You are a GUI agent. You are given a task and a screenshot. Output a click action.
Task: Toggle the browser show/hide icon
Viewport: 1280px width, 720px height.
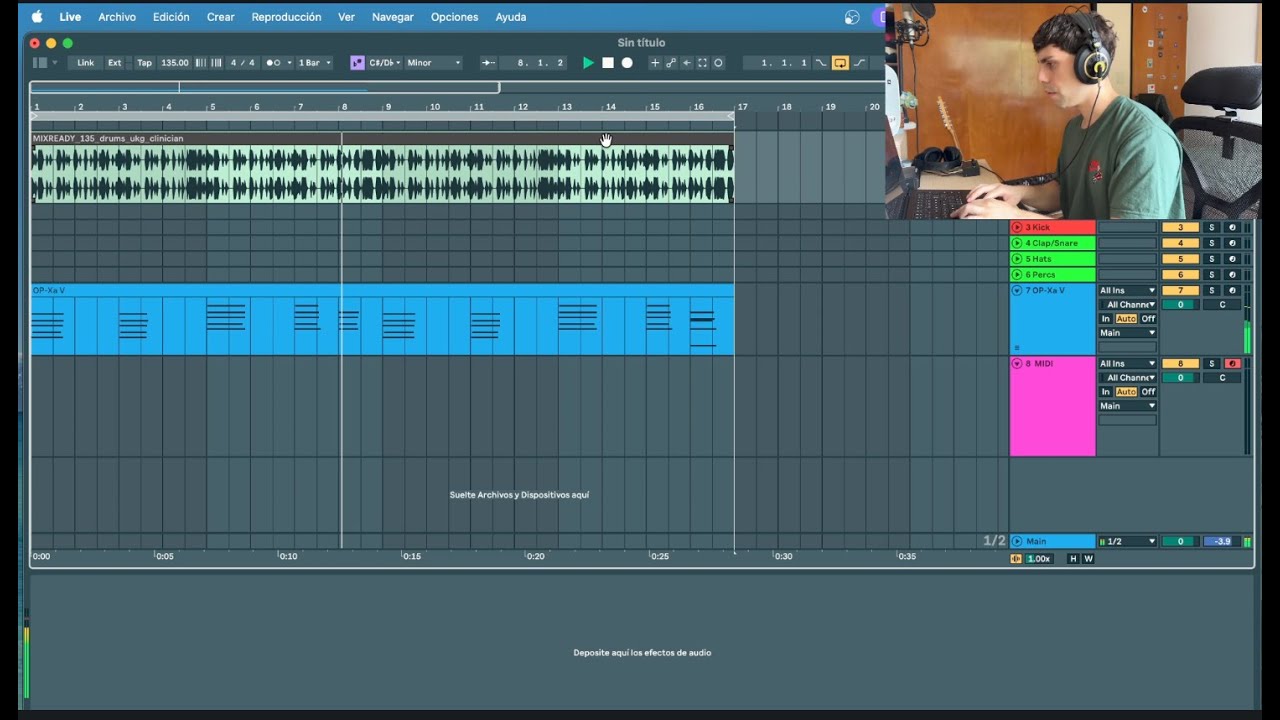[40, 62]
